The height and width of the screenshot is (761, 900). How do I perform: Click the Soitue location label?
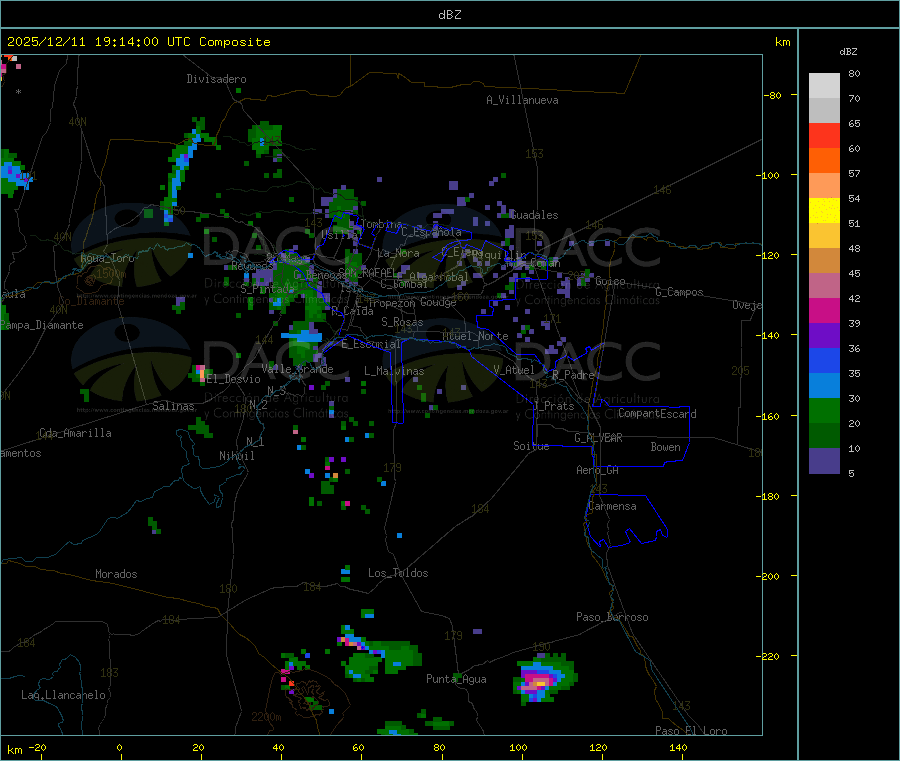(x=531, y=446)
